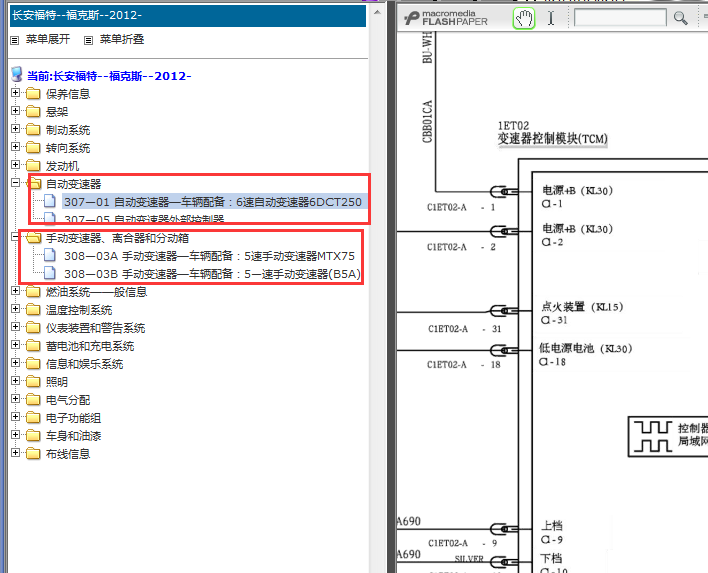
Task: Click the 变速器控制模块(TCM) diagram label
Action: coord(552,139)
